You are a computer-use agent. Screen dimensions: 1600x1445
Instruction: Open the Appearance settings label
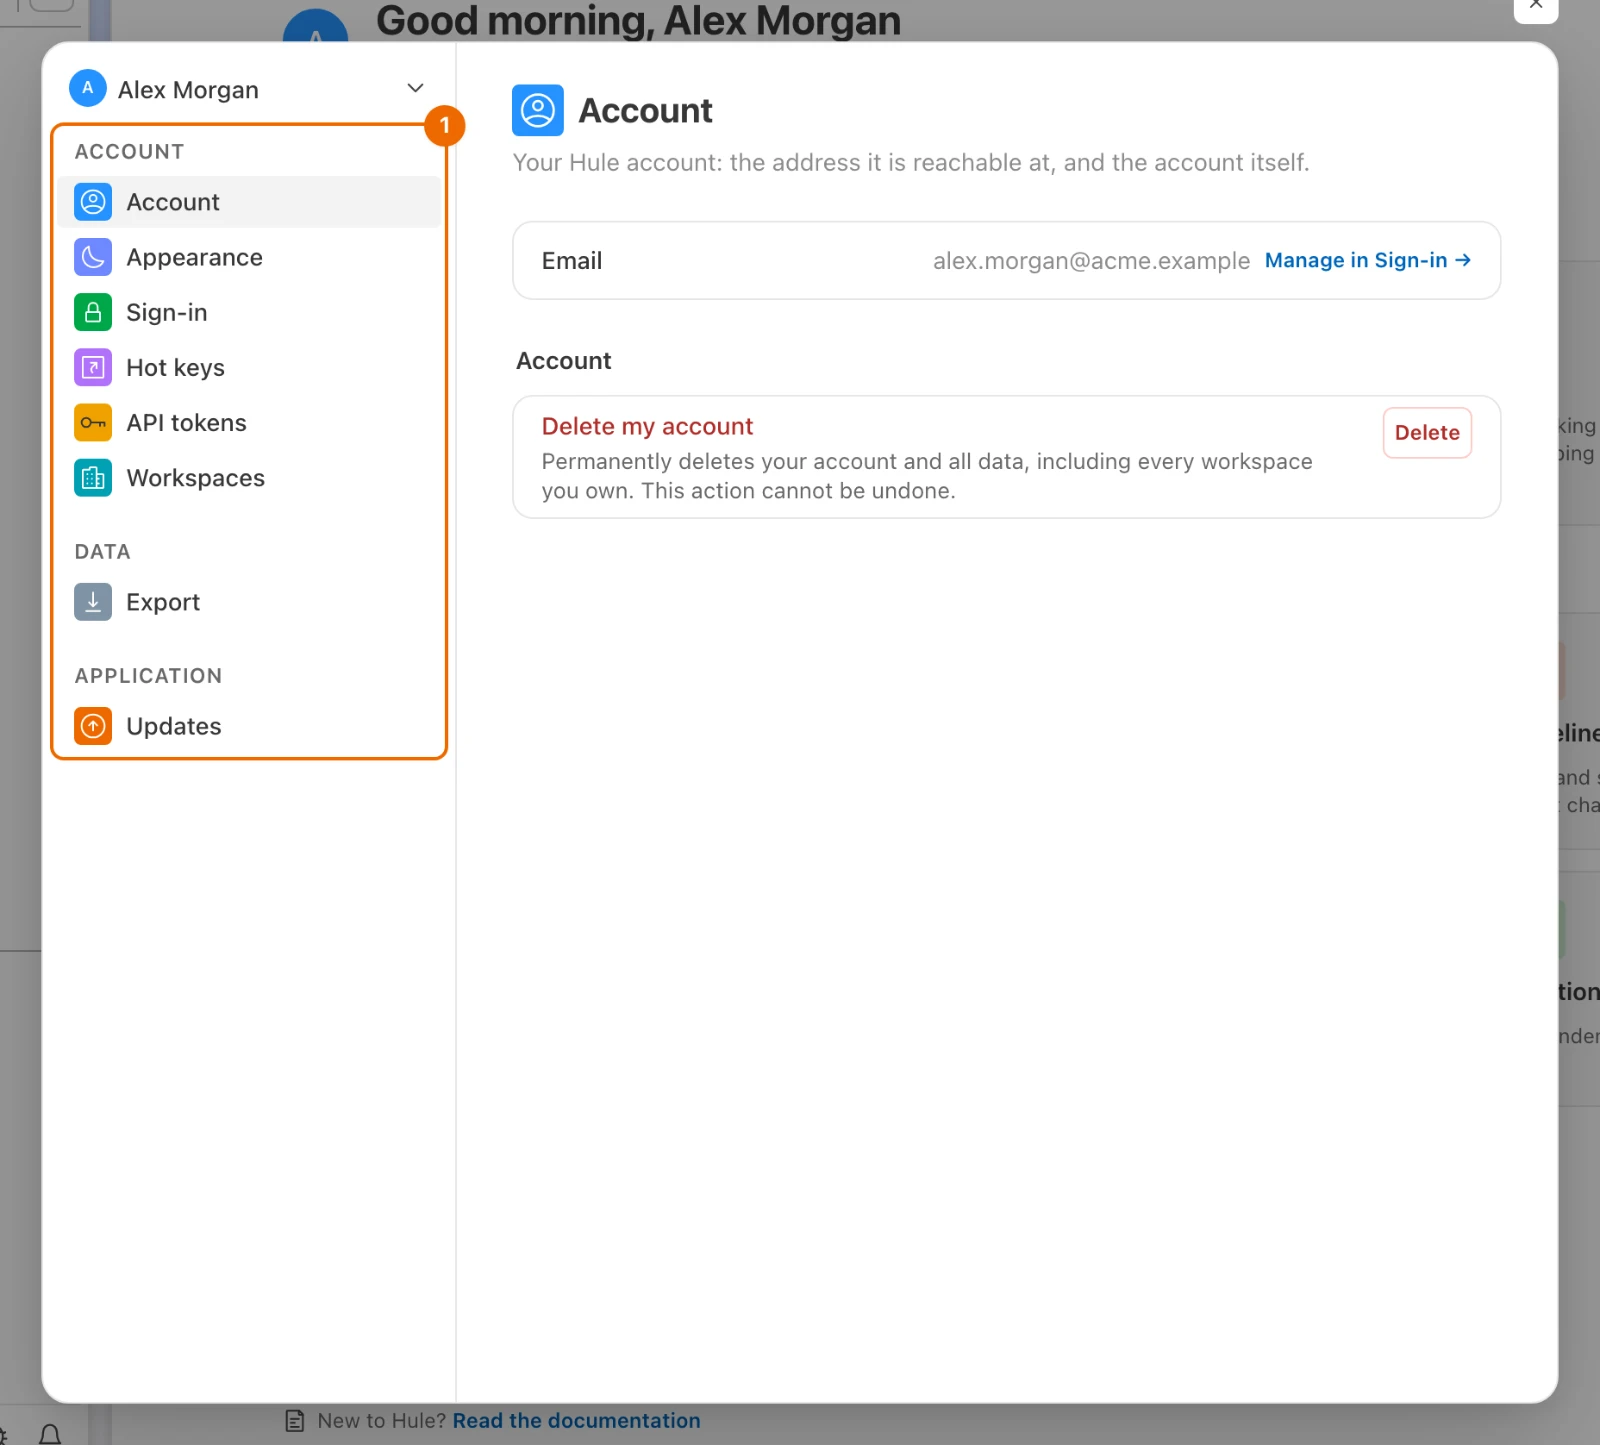(x=194, y=257)
